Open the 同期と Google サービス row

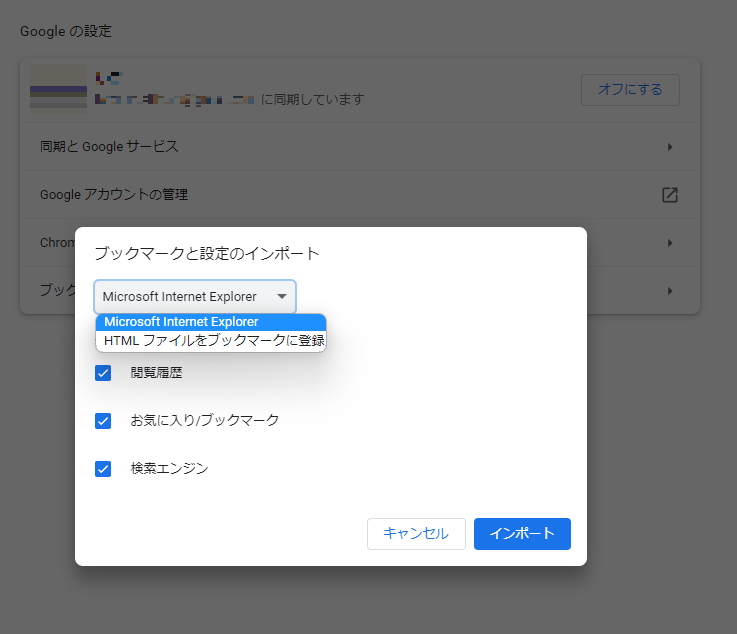click(x=360, y=147)
